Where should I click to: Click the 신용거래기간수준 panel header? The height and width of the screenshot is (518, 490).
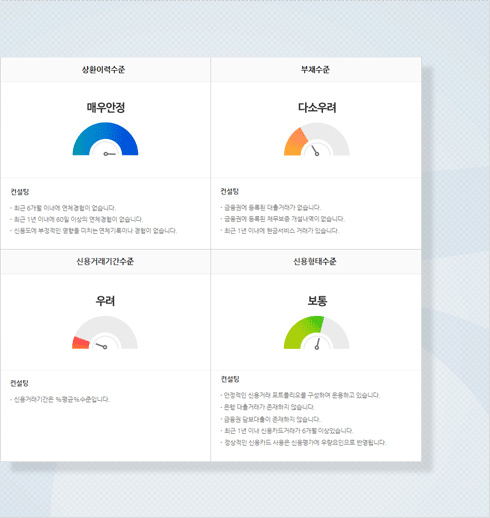point(105,262)
